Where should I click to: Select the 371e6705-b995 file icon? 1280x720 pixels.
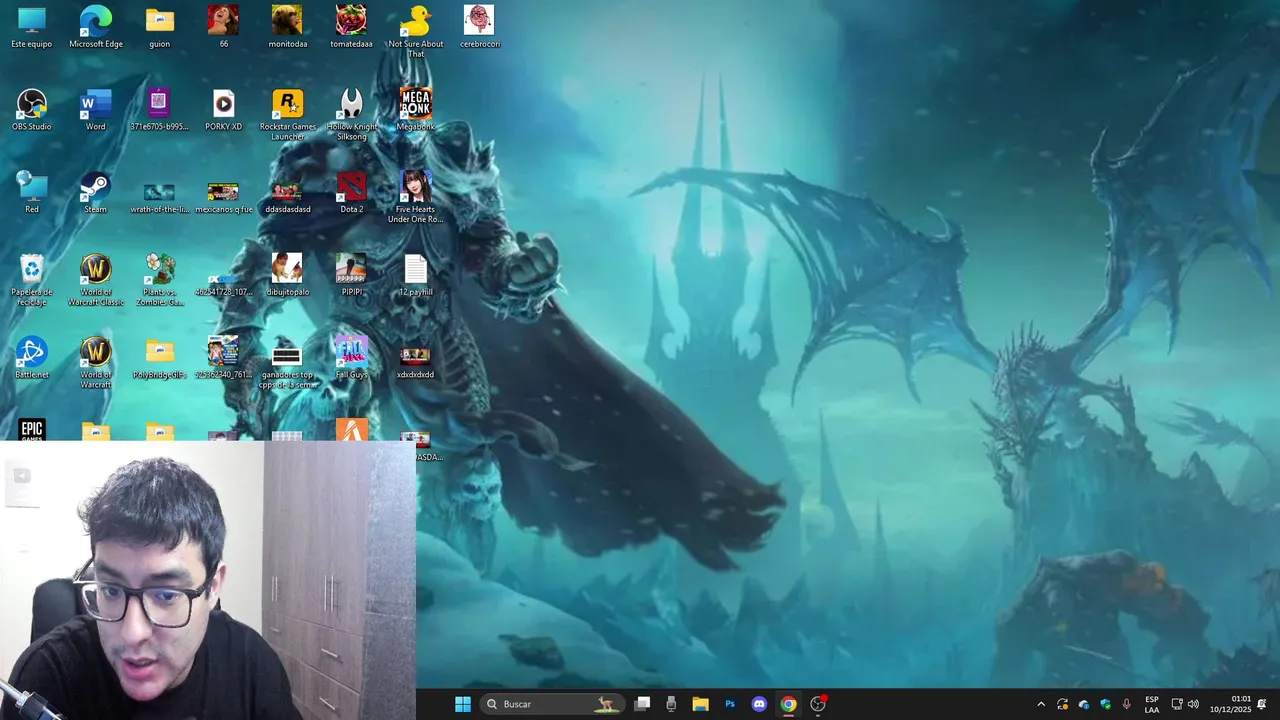point(160,110)
